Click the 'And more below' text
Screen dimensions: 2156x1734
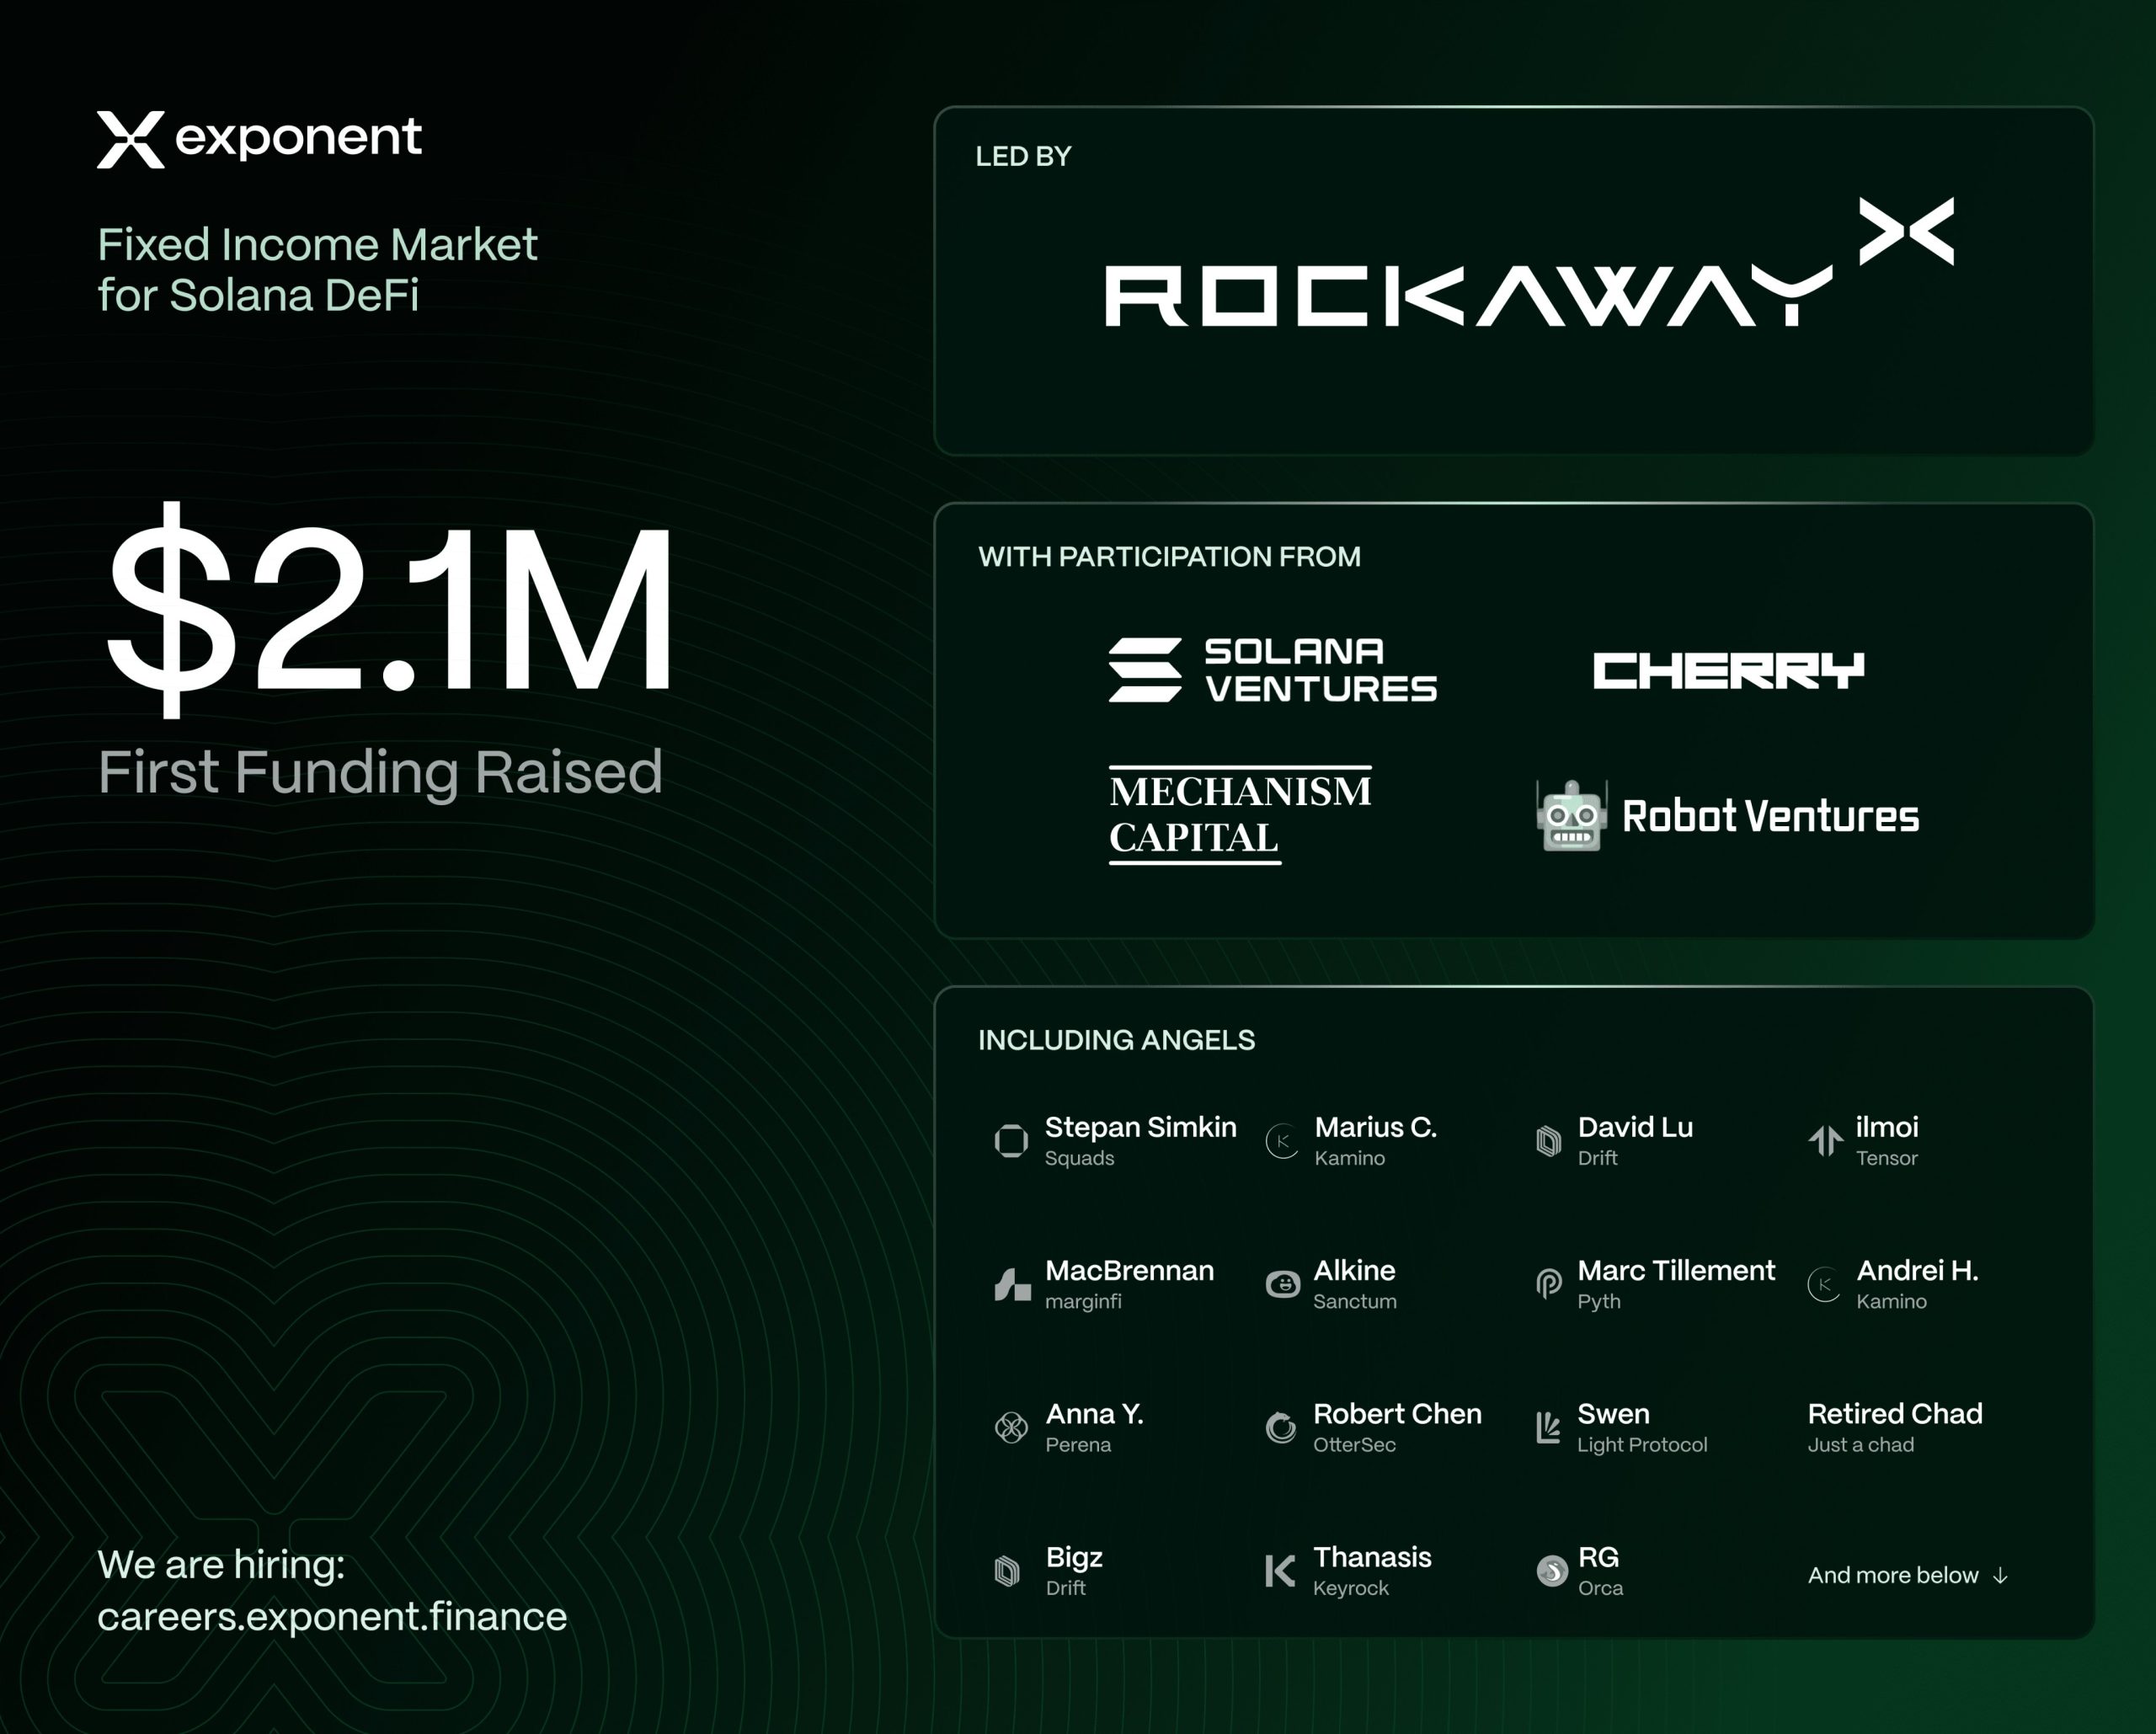point(1892,1576)
